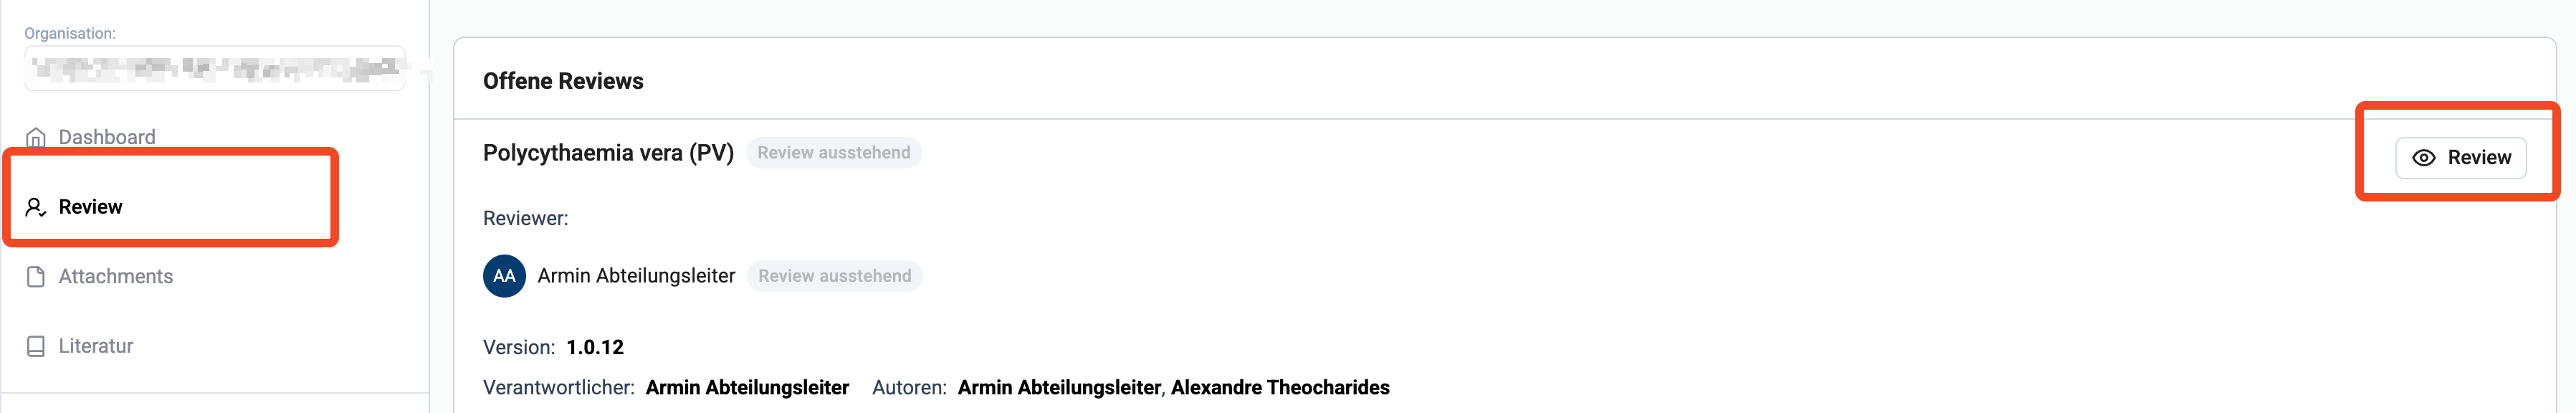Click reviewer name Armin Abteilungsleiter beside avatar
Image resolution: width=2576 pixels, height=413 pixels.
(x=636, y=276)
